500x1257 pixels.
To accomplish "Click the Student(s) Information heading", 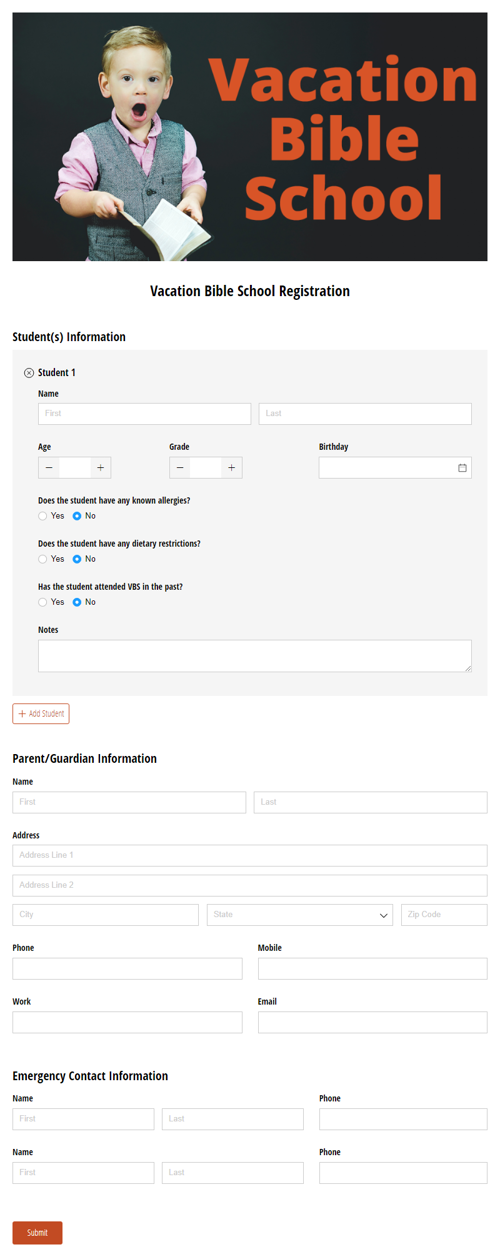I will [69, 337].
